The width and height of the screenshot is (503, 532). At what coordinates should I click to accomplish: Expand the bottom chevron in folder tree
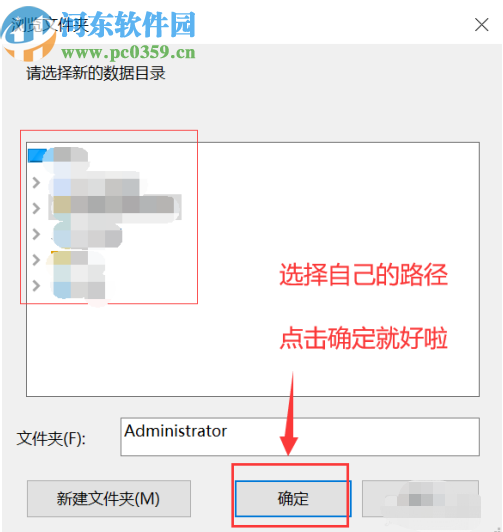[x=36, y=285]
